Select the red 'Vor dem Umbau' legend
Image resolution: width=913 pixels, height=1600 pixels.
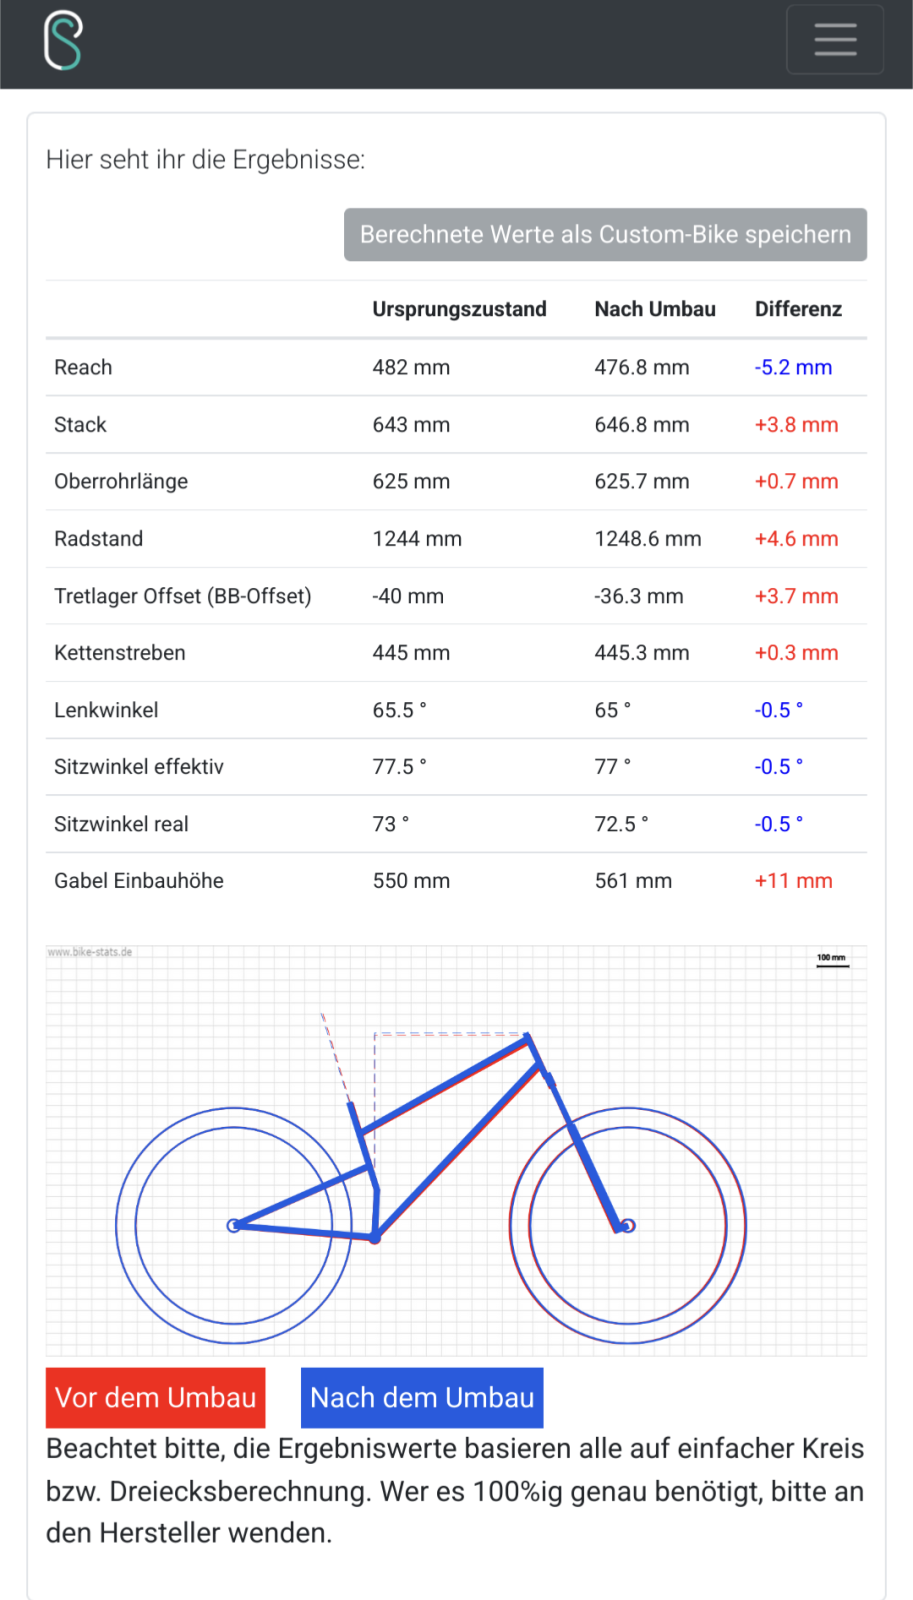pyautogui.click(x=156, y=1397)
